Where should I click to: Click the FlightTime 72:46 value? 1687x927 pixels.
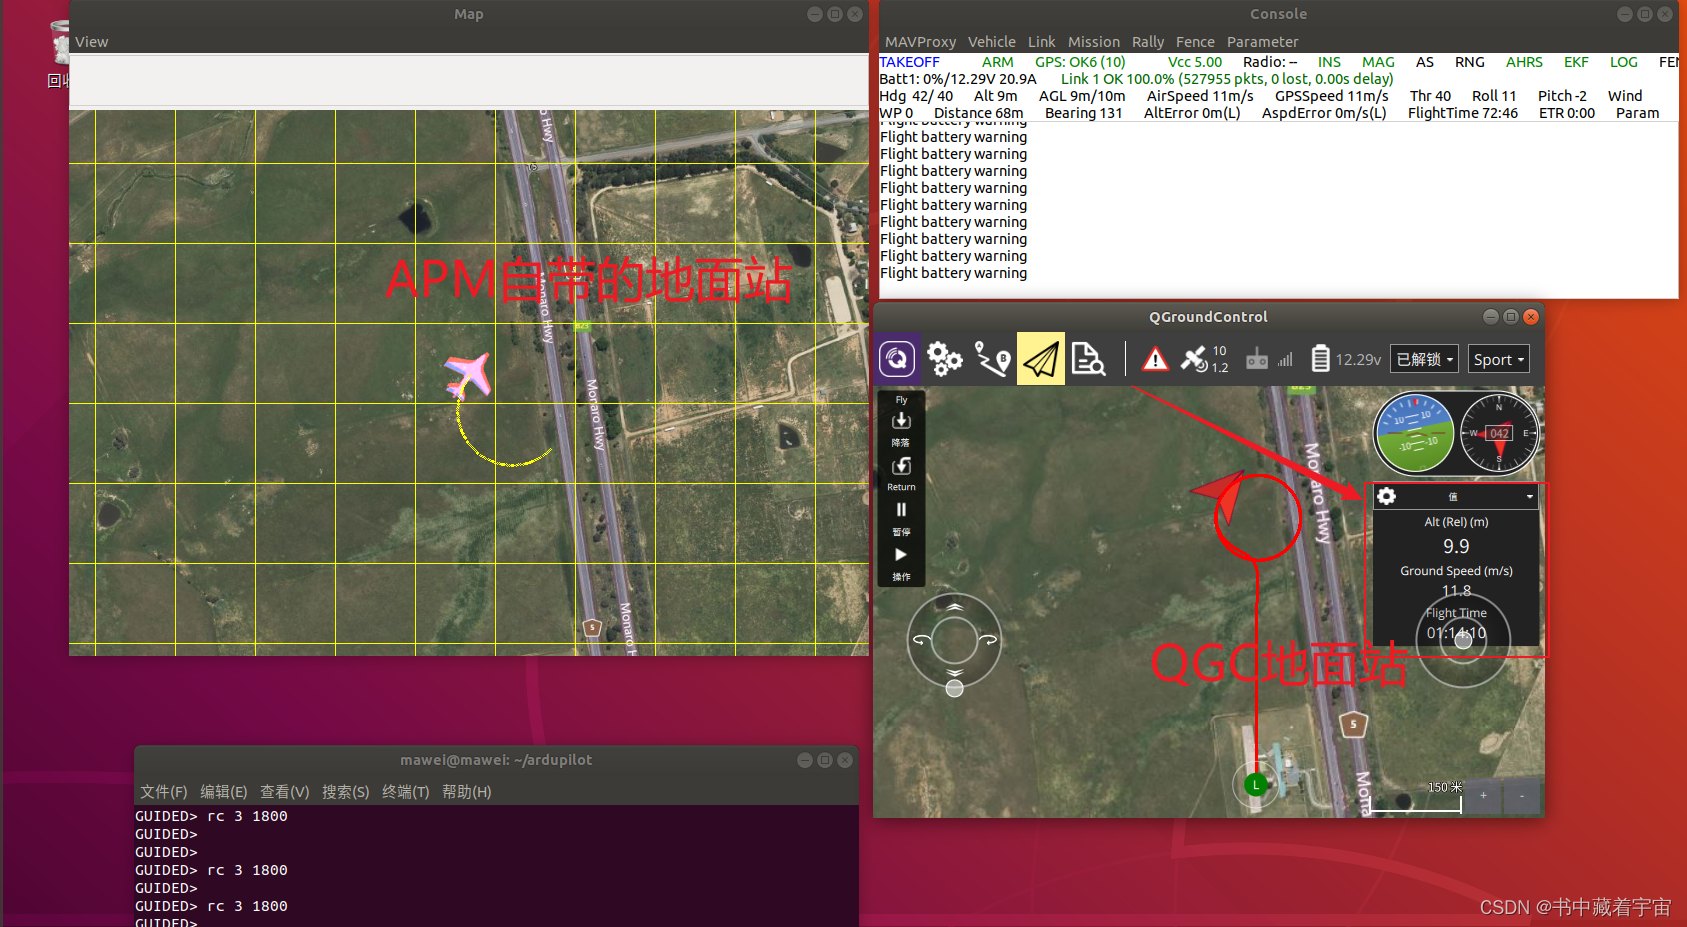pos(1463,113)
